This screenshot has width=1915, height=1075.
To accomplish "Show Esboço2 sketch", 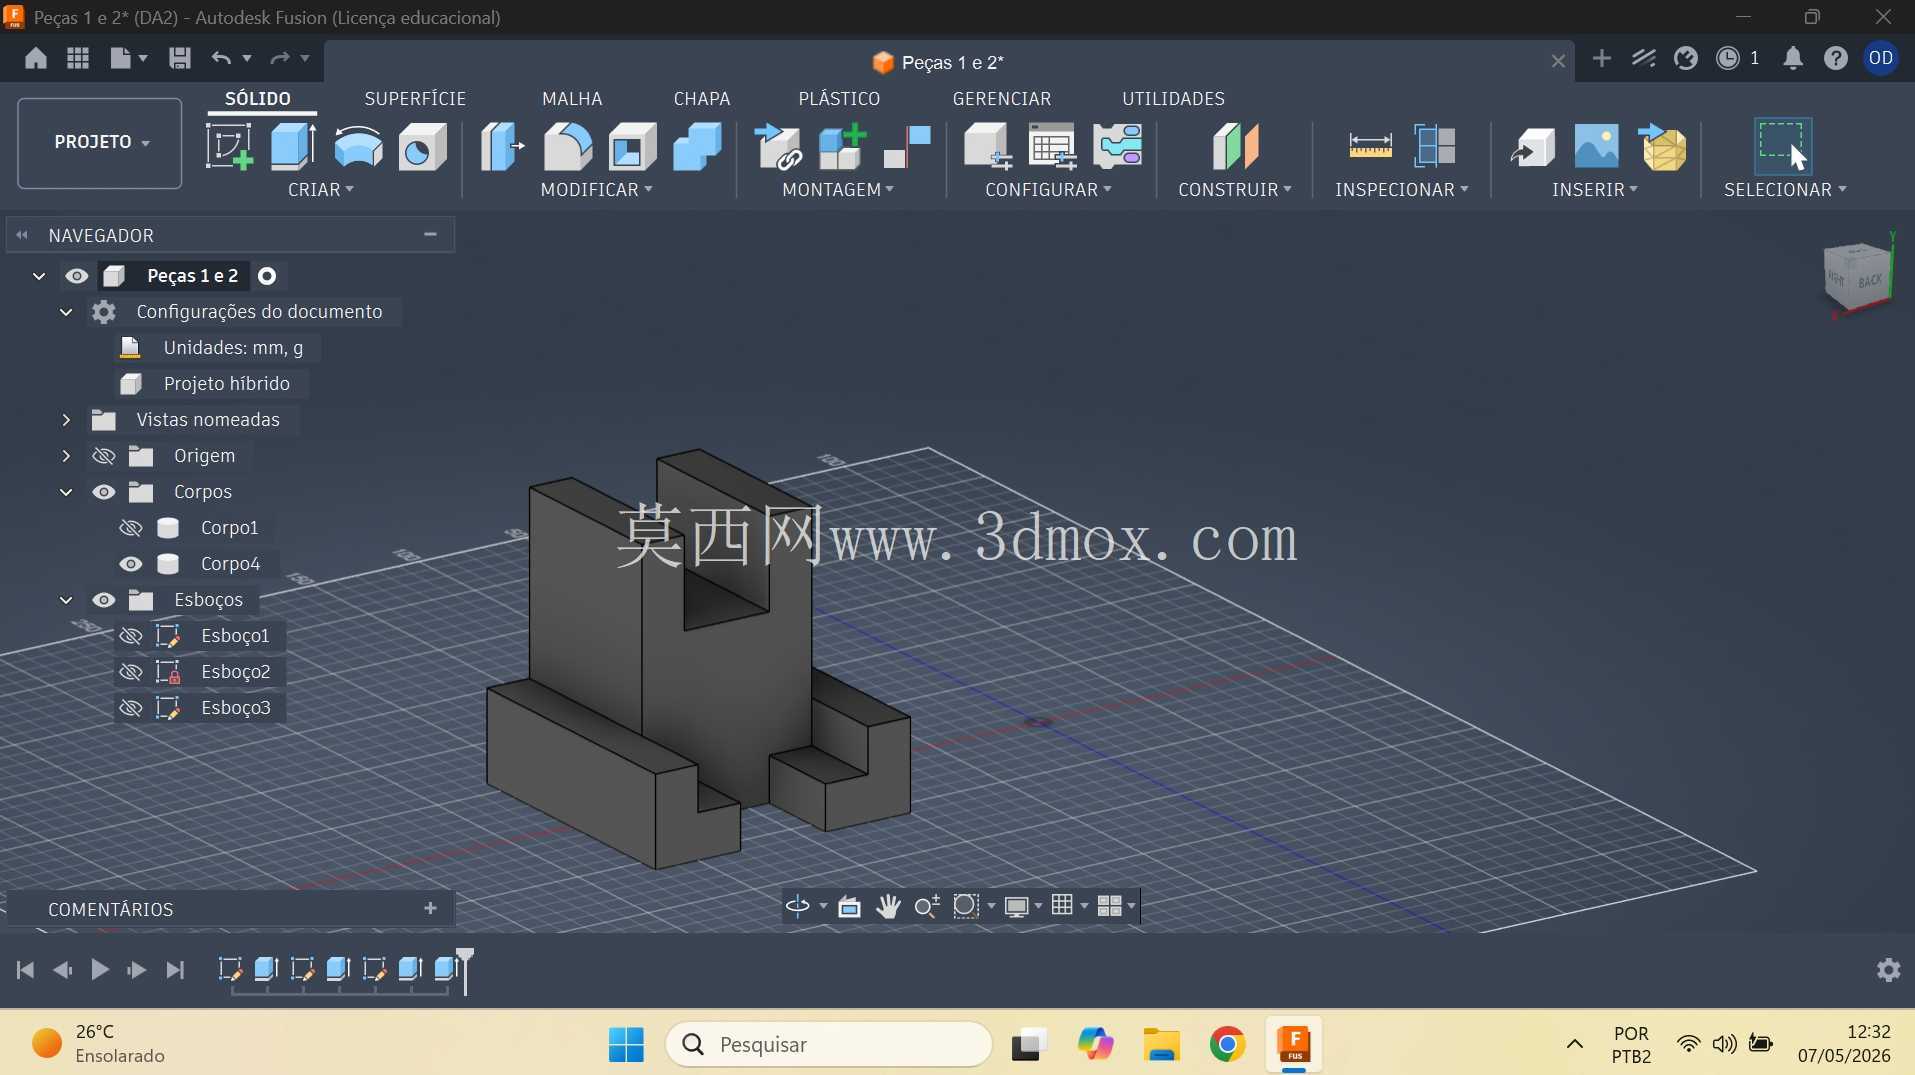I will tap(131, 672).
